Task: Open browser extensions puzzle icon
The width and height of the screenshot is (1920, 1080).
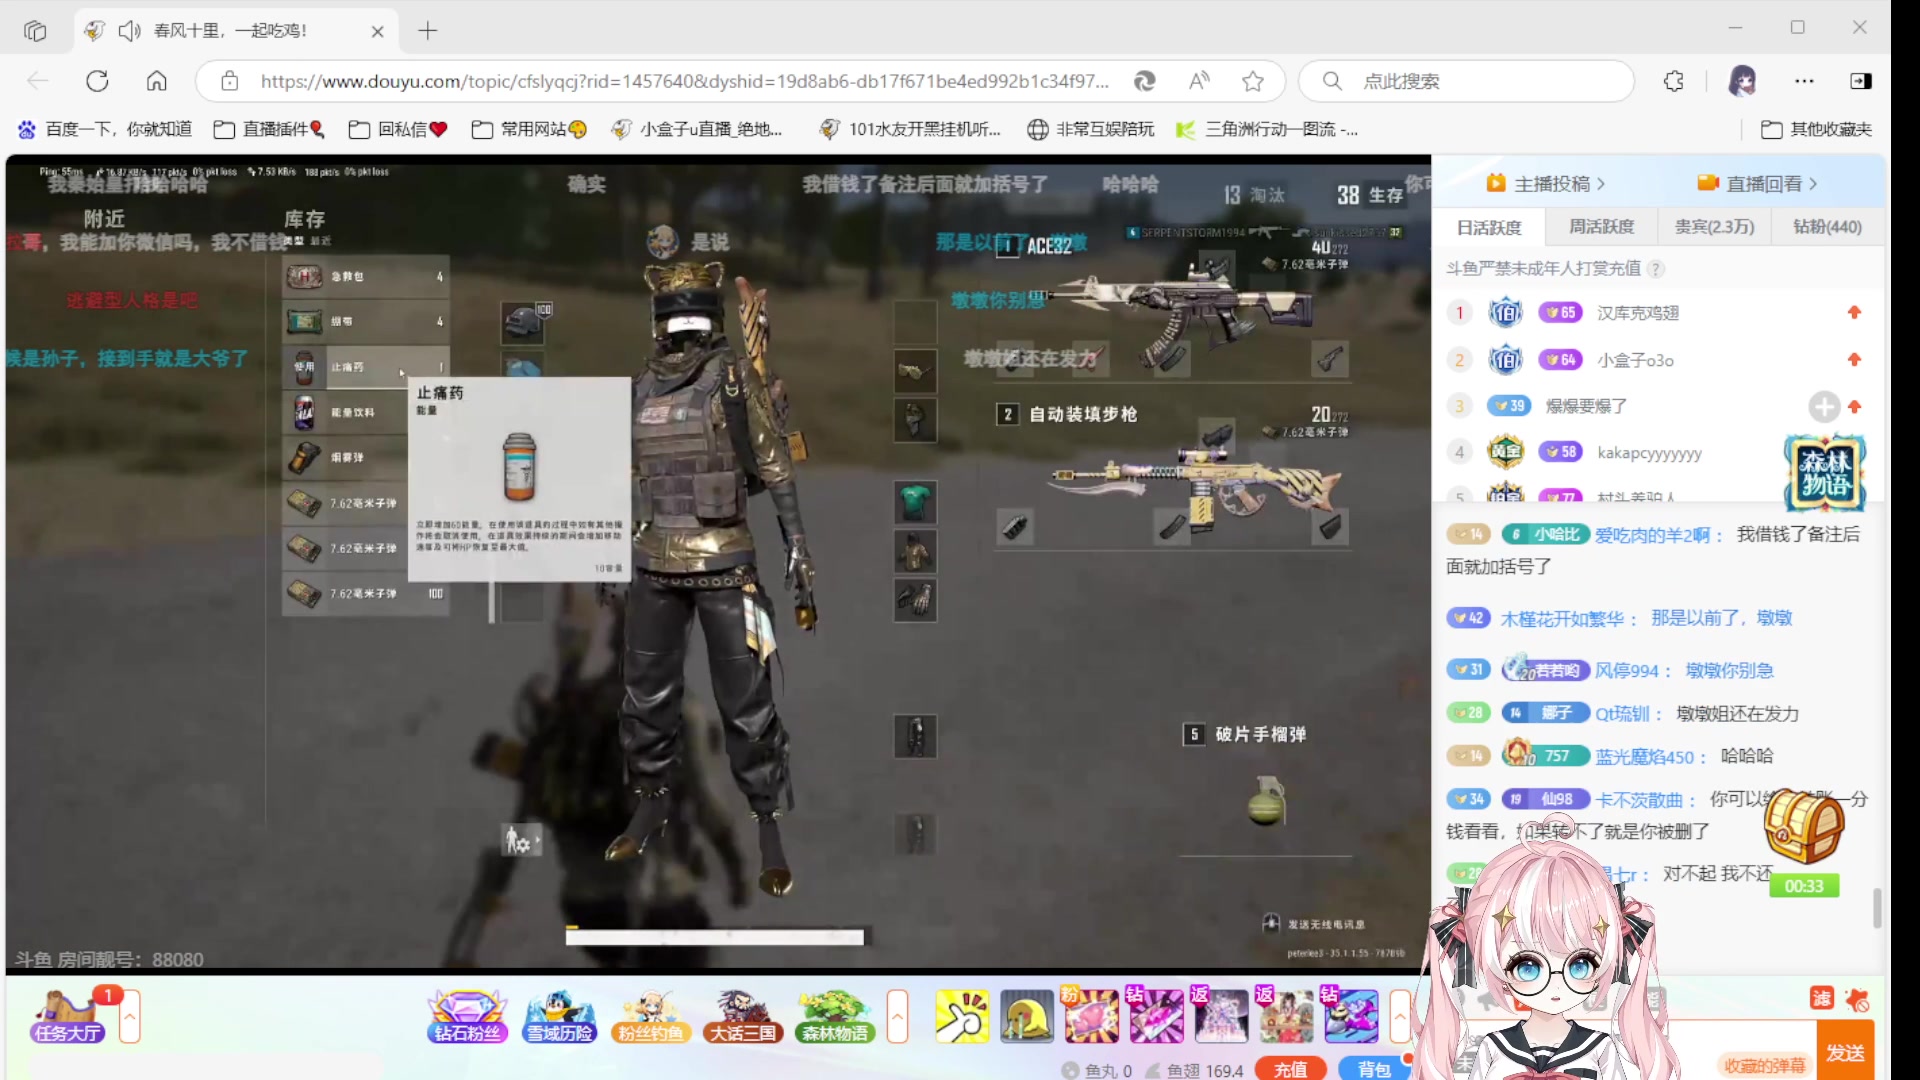Action: pyautogui.click(x=1674, y=81)
